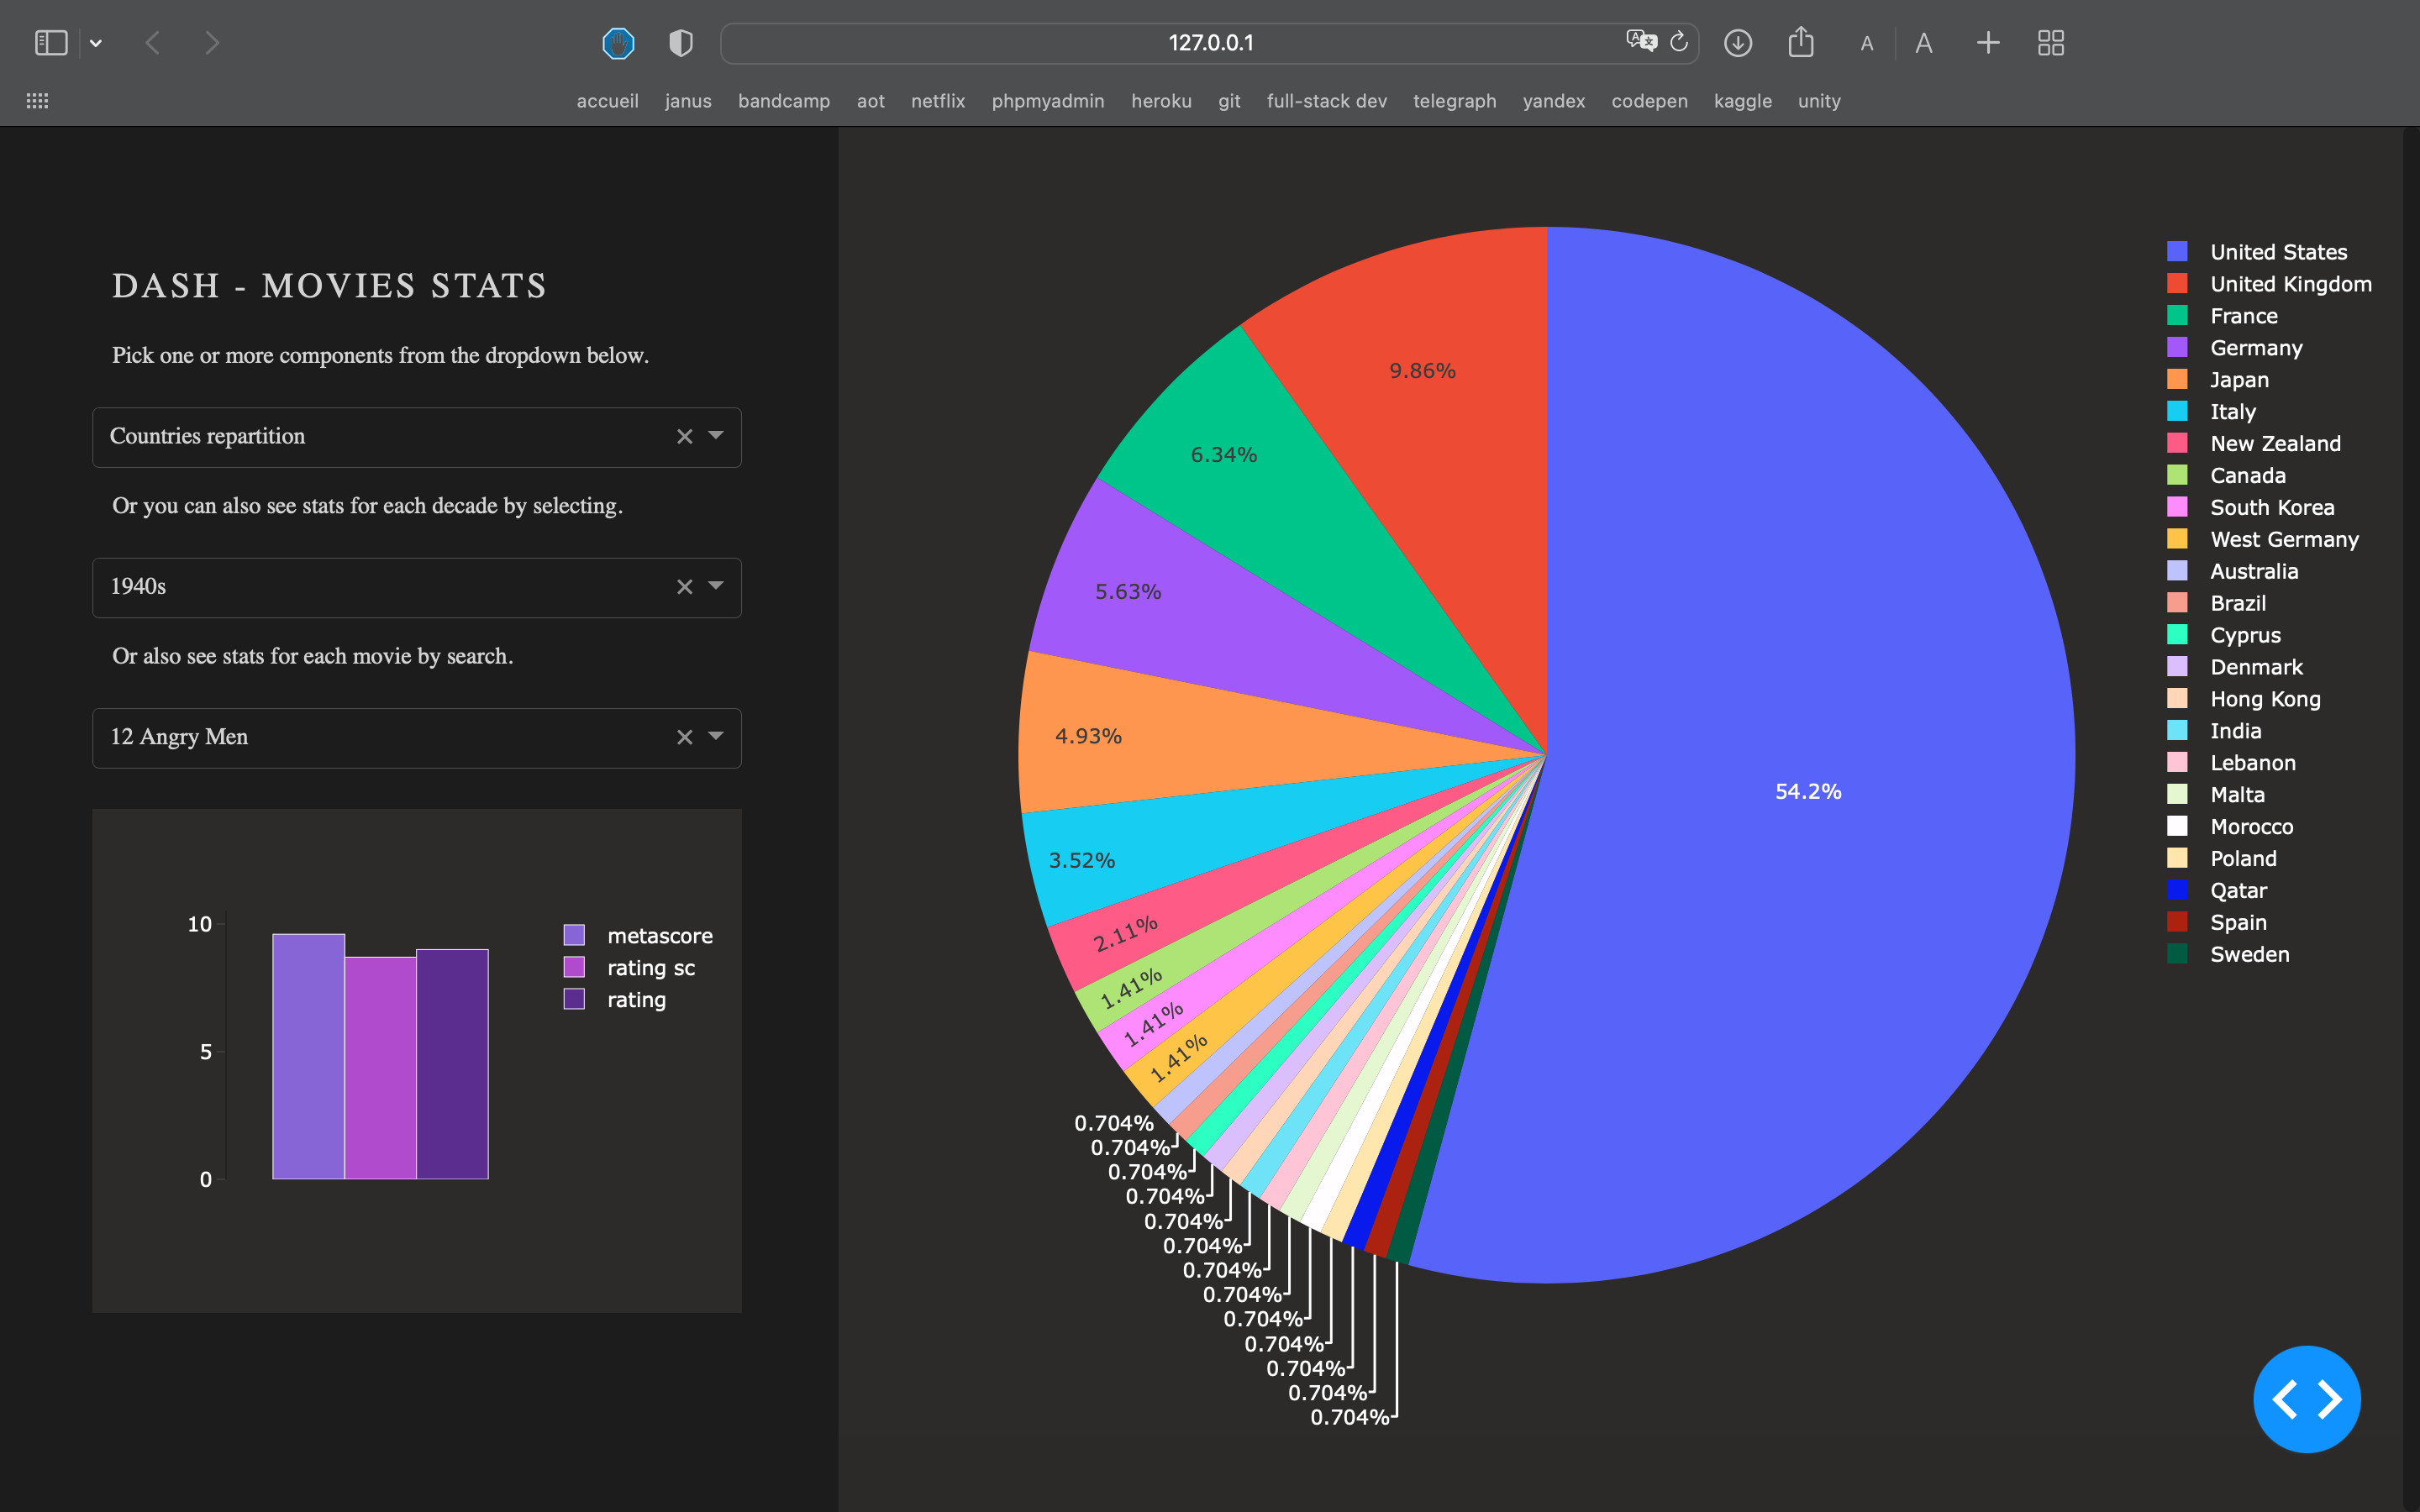
Task: Click the share icon in toolbar
Action: (x=1801, y=42)
